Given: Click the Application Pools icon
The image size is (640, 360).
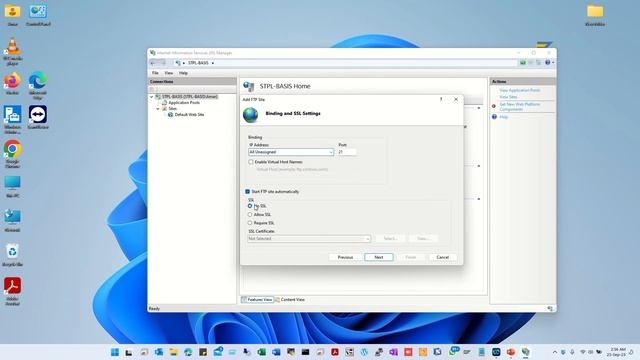Looking at the screenshot, I should (x=164, y=103).
